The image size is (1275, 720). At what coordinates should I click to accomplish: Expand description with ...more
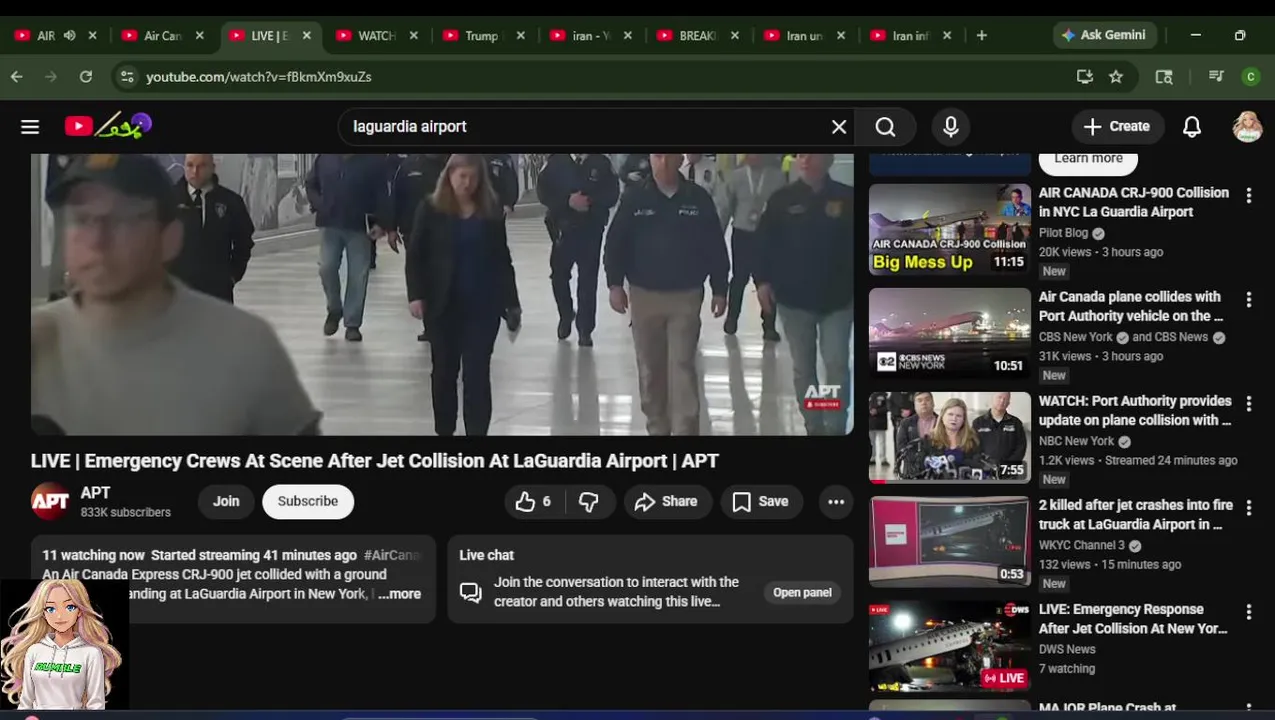(400, 594)
